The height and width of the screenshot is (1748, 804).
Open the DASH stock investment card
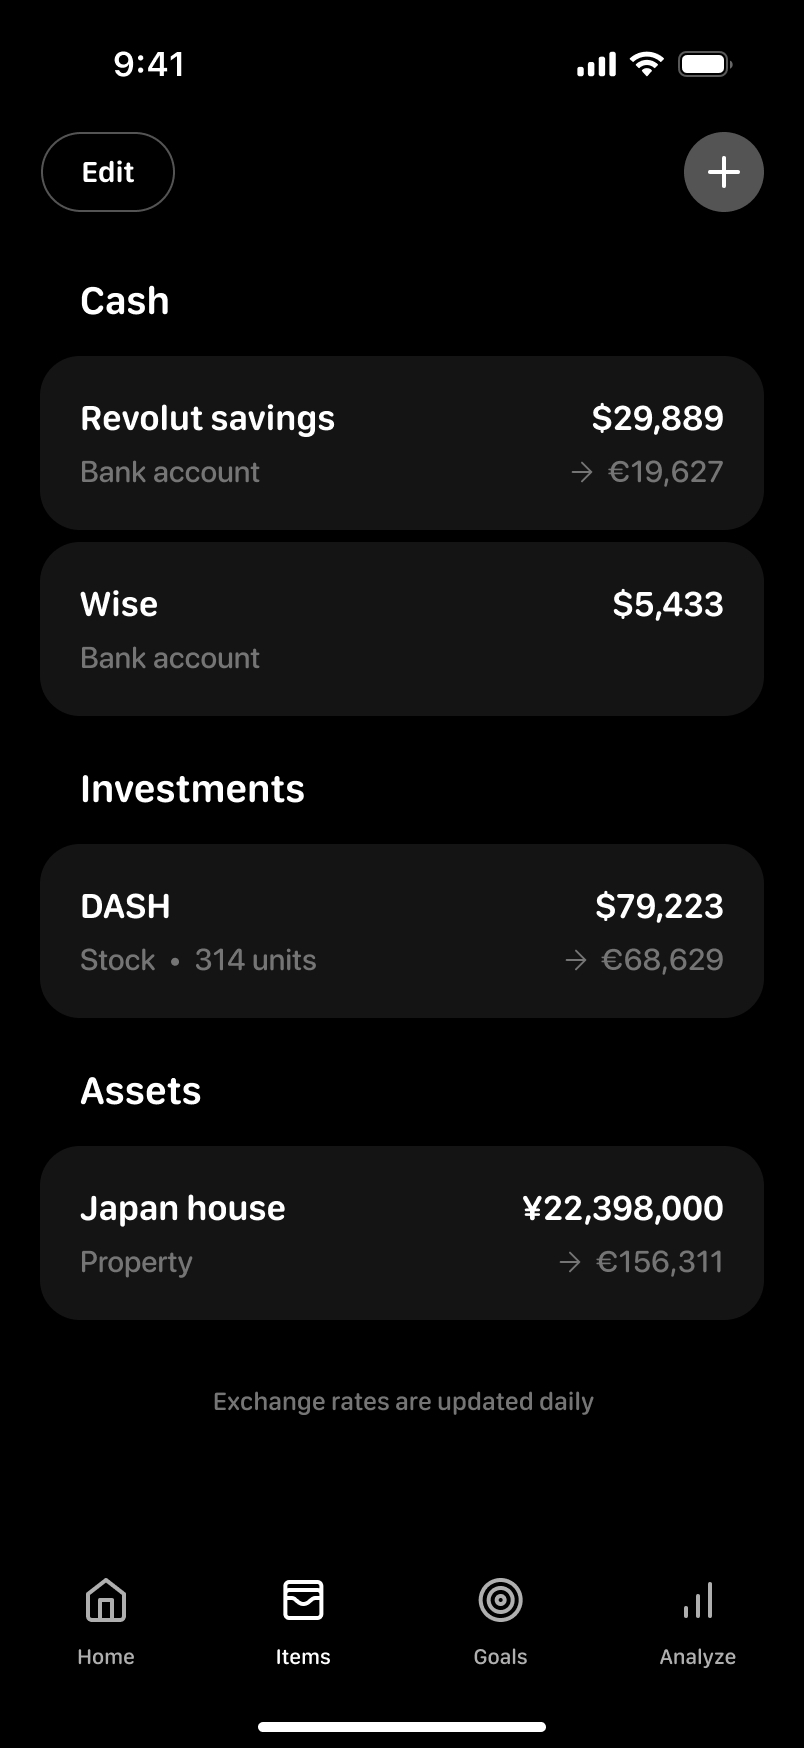[x=402, y=931]
